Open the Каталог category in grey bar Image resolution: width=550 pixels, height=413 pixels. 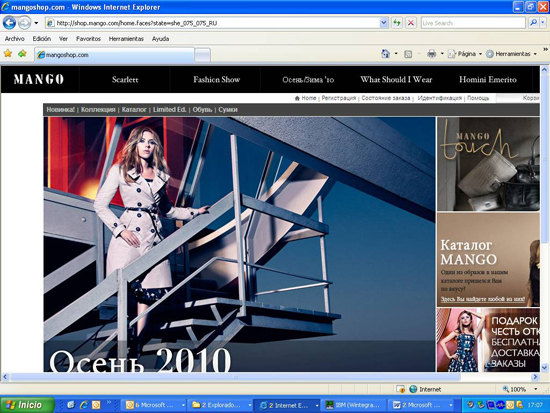[134, 110]
